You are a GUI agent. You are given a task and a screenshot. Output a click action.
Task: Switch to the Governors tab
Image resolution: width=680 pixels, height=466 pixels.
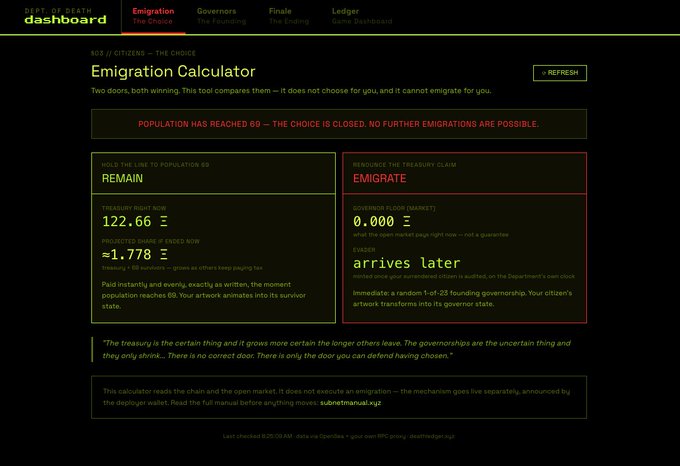coord(221,16)
